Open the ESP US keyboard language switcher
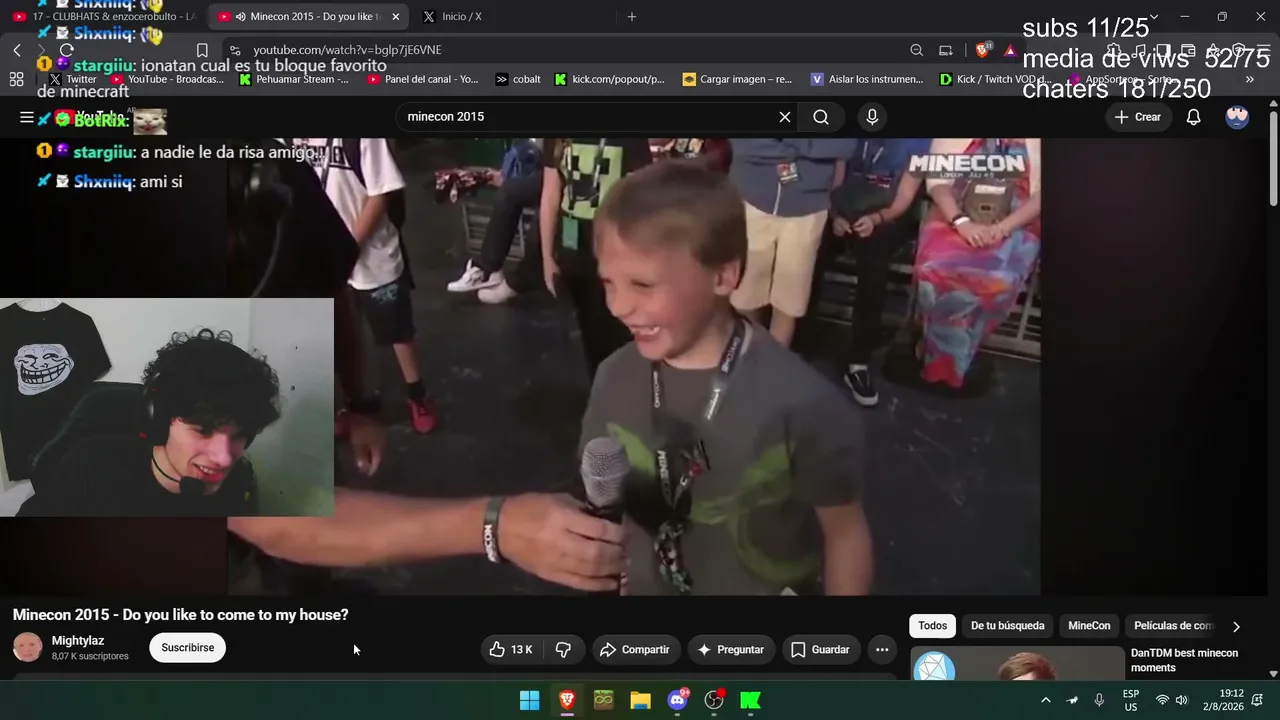The width and height of the screenshot is (1280, 720). click(x=1131, y=700)
